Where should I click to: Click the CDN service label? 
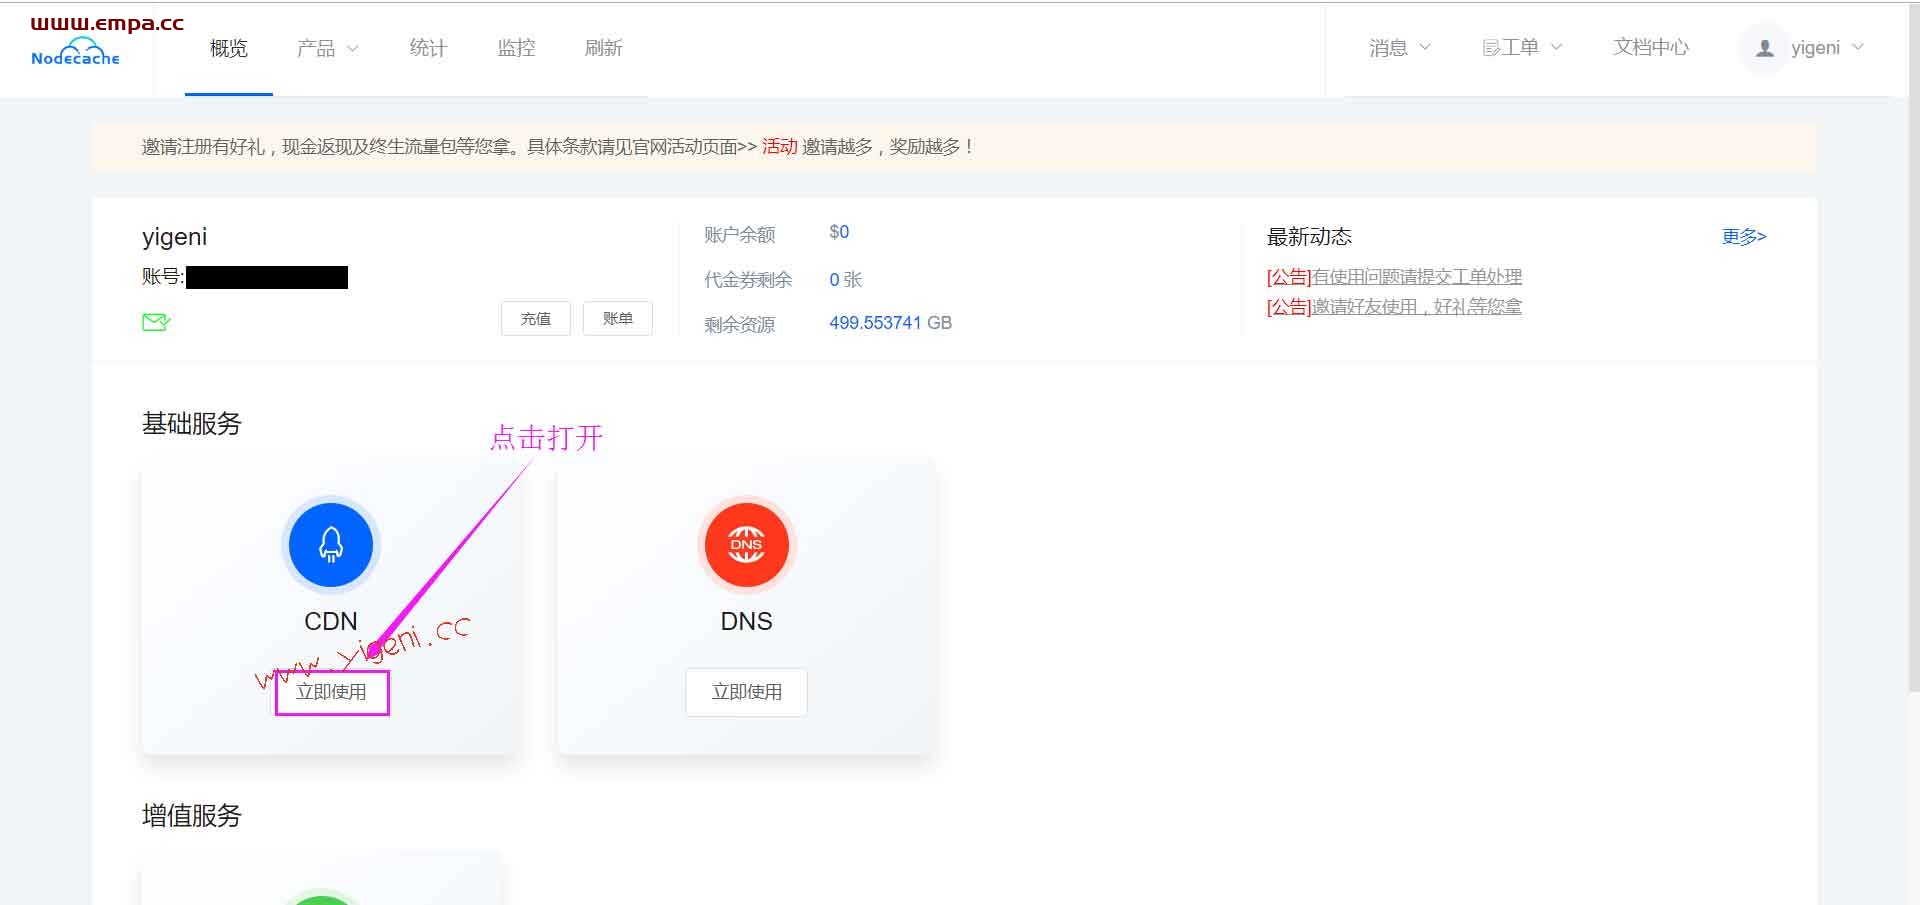coord(331,621)
